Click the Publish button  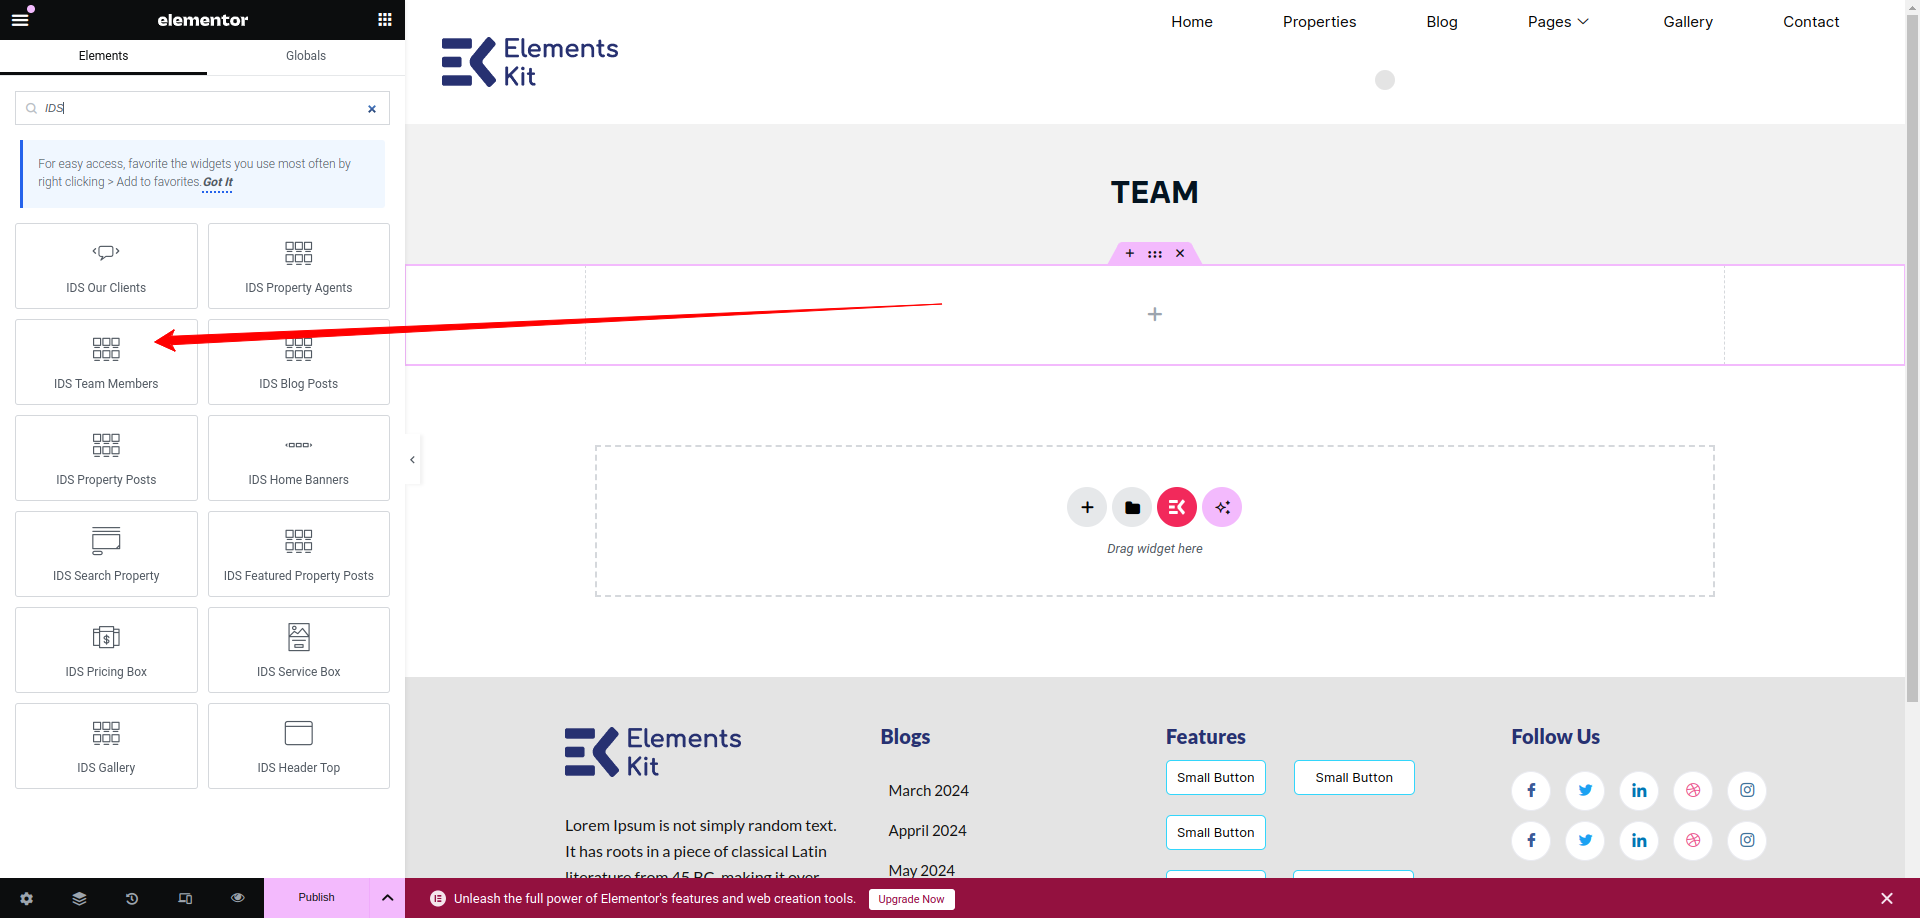[x=317, y=898]
